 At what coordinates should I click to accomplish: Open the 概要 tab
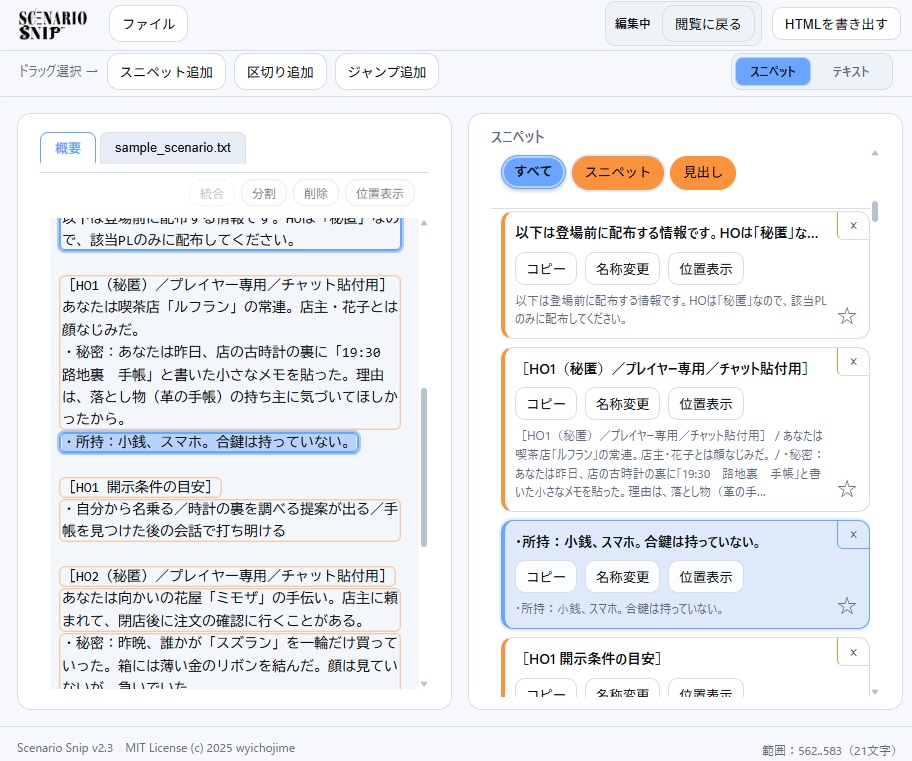point(68,148)
